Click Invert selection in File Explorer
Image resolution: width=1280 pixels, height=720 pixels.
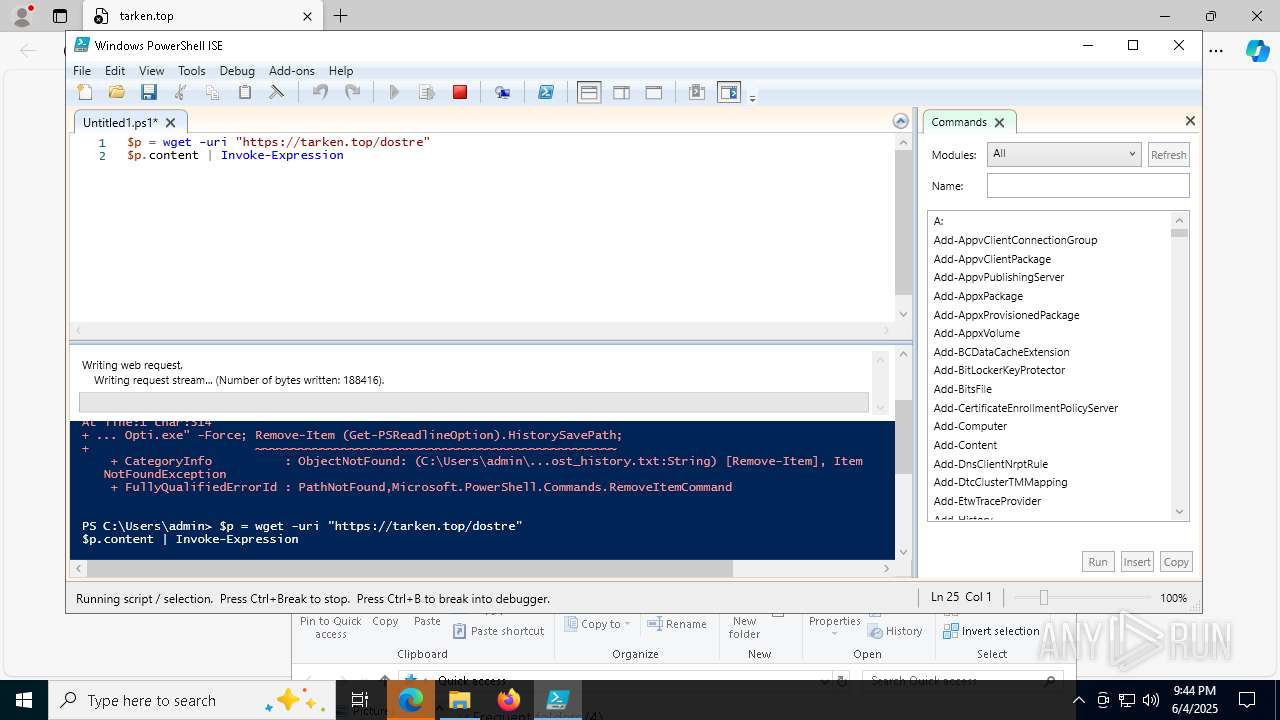(990, 631)
